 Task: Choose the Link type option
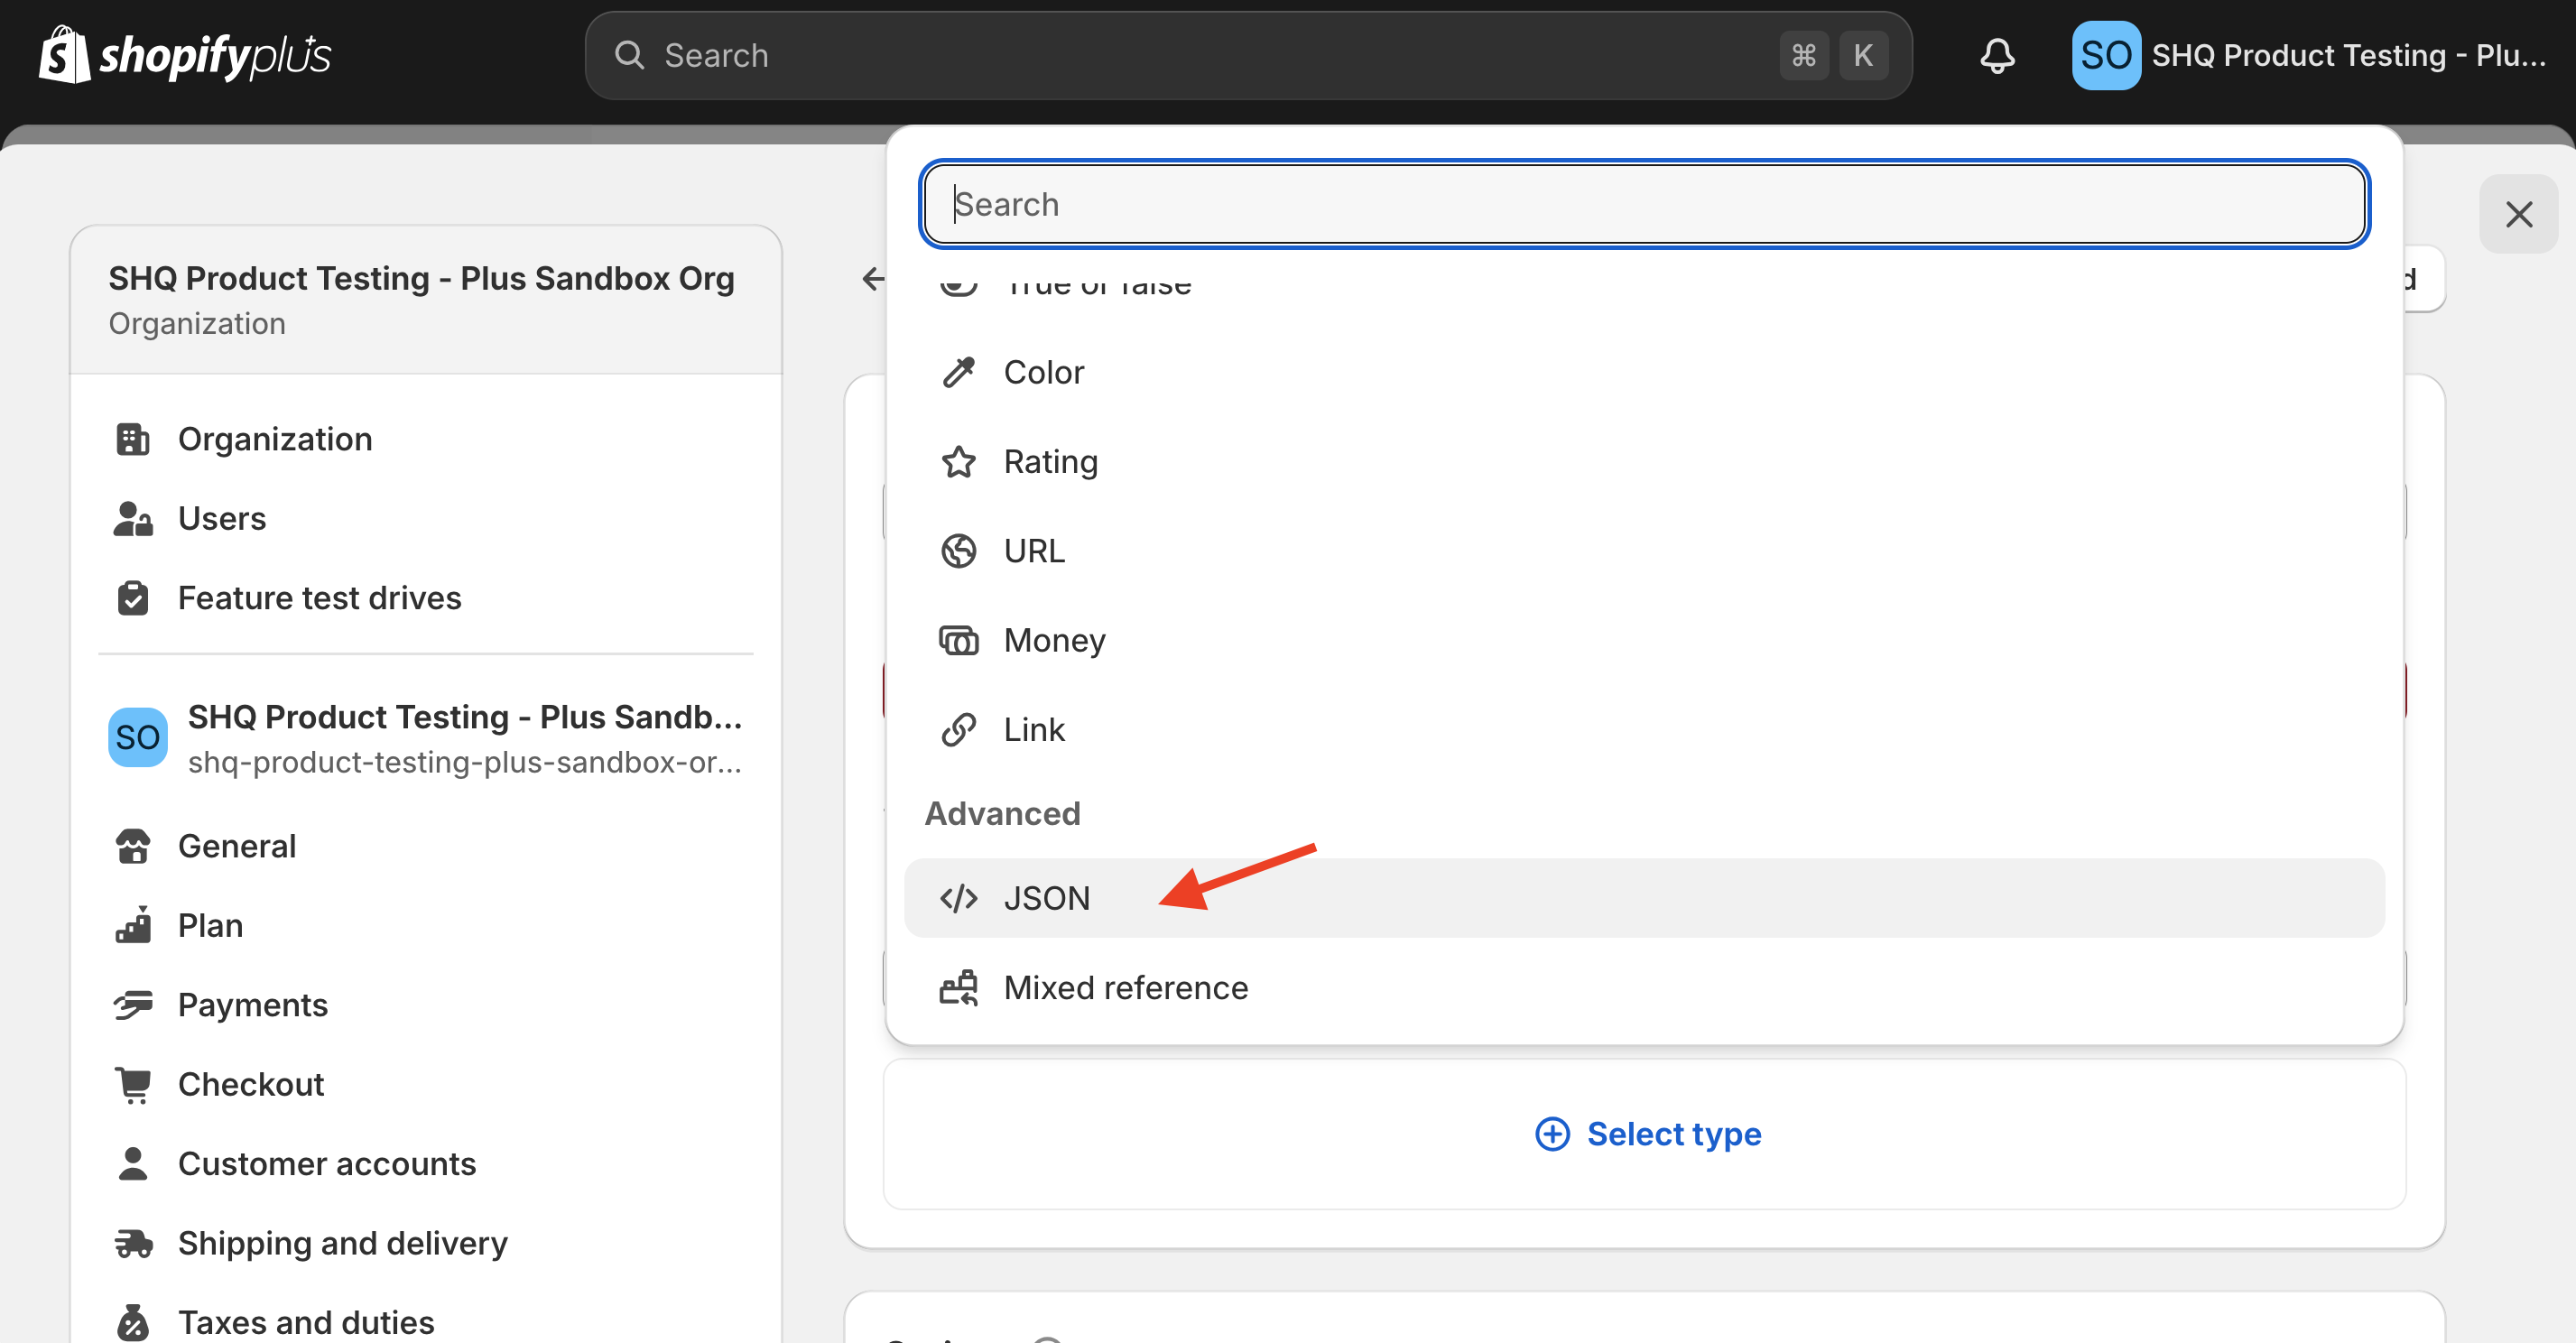pyautogui.click(x=1033, y=729)
